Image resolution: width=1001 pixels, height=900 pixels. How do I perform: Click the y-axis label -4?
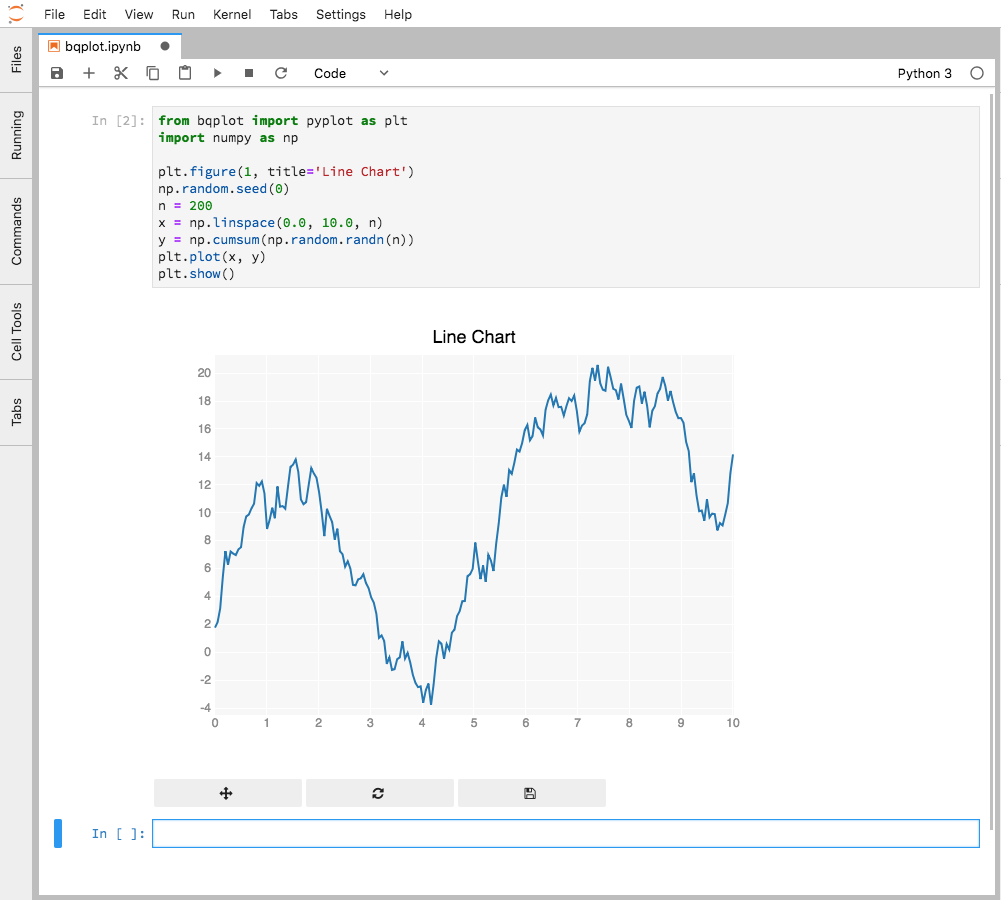click(x=206, y=707)
